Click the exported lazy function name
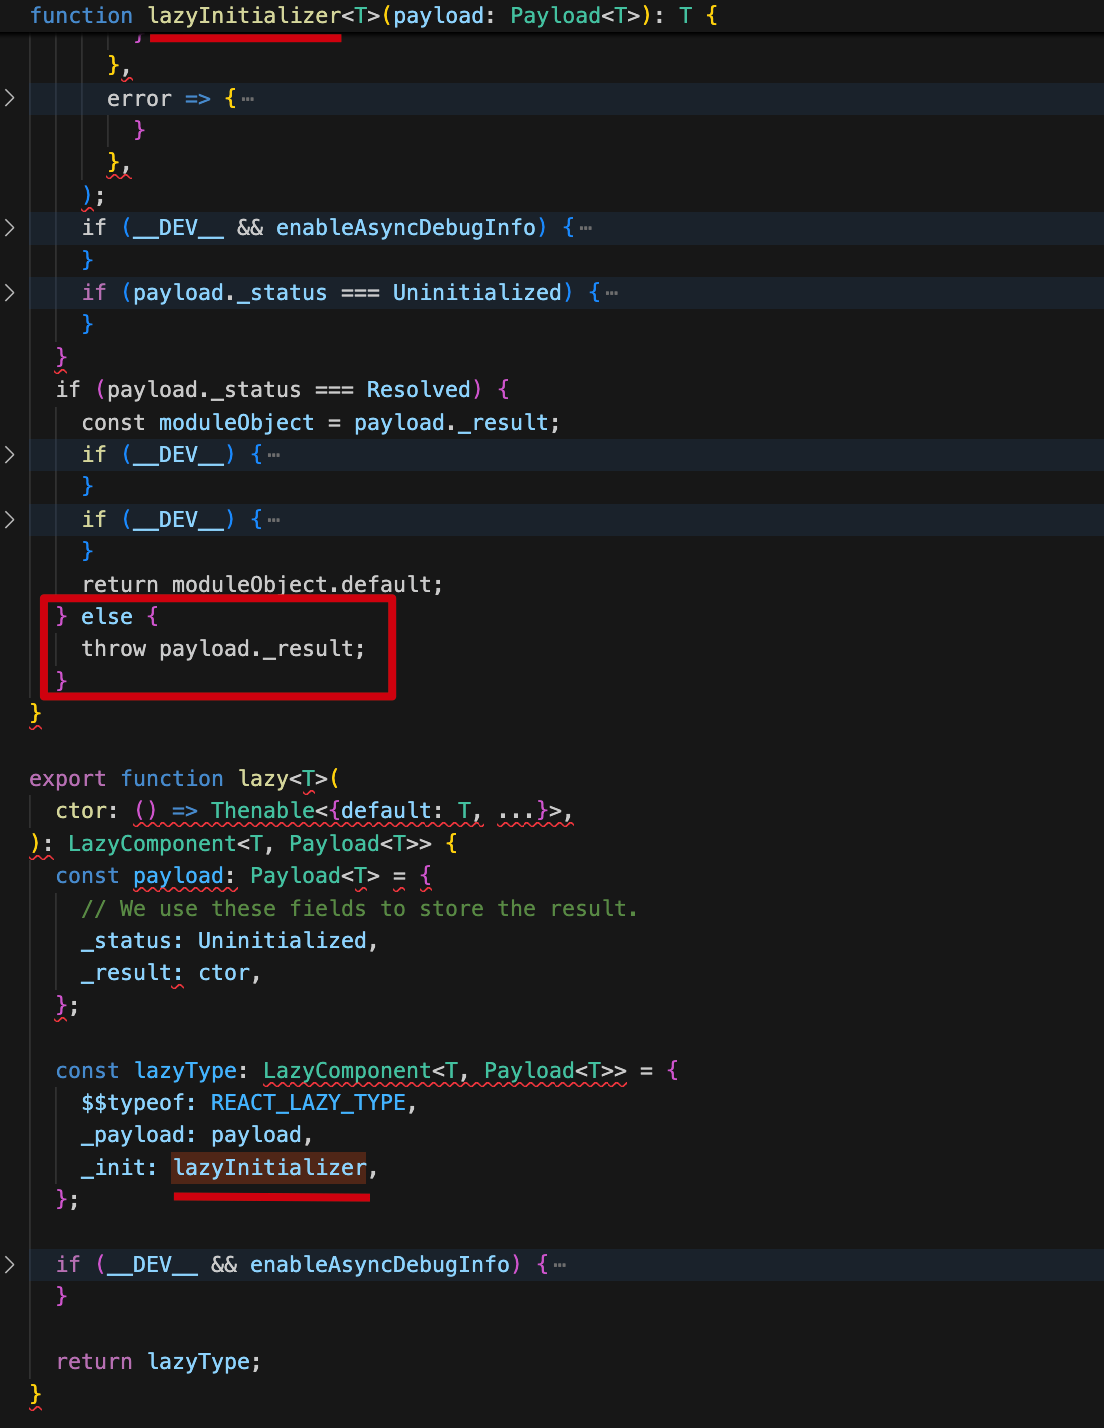This screenshot has height=1428, width=1104. click(x=263, y=778)
